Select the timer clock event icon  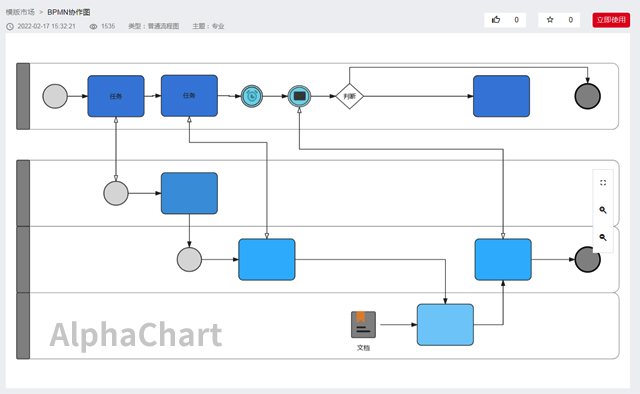252,96
